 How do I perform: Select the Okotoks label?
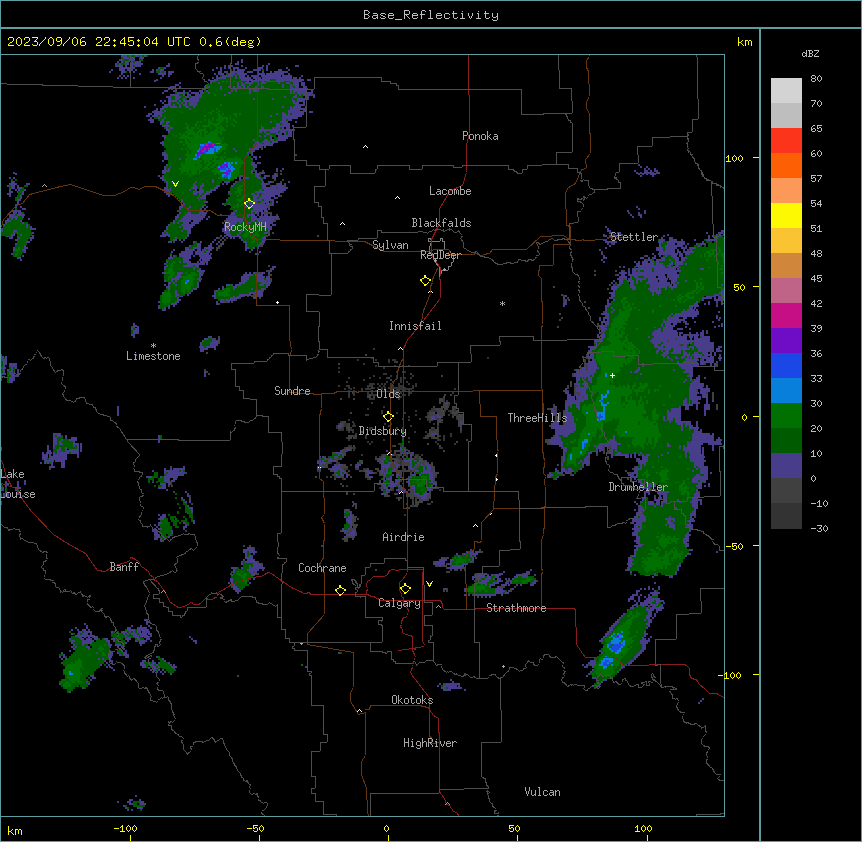412,700
